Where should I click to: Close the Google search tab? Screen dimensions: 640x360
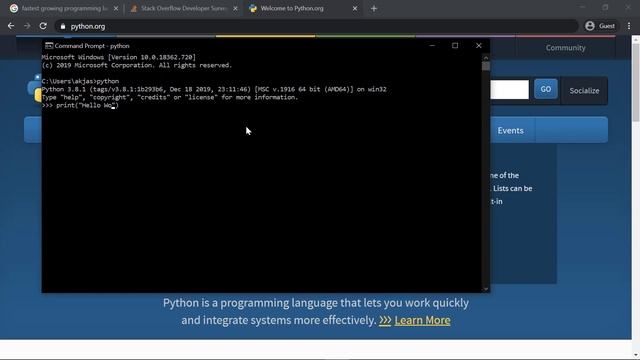click(x=116, y=8)
